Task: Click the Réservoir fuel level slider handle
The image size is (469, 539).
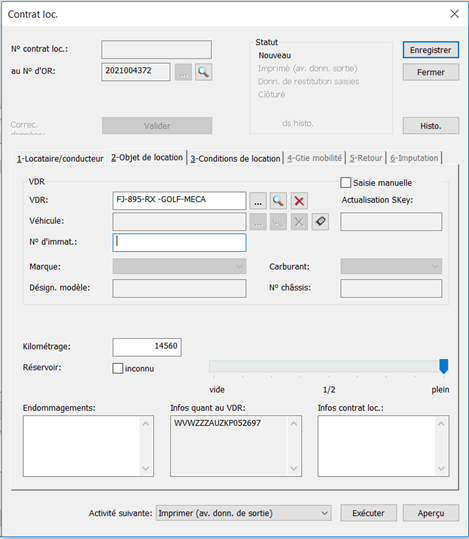Action: [444, 366]
